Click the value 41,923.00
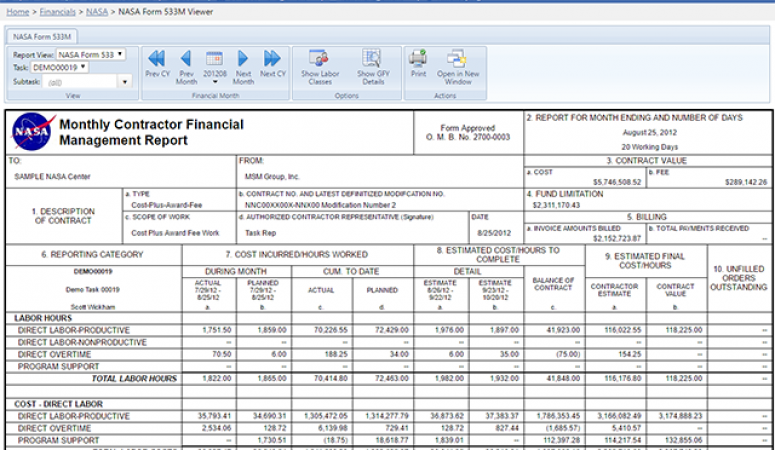 tap(563, 330)
